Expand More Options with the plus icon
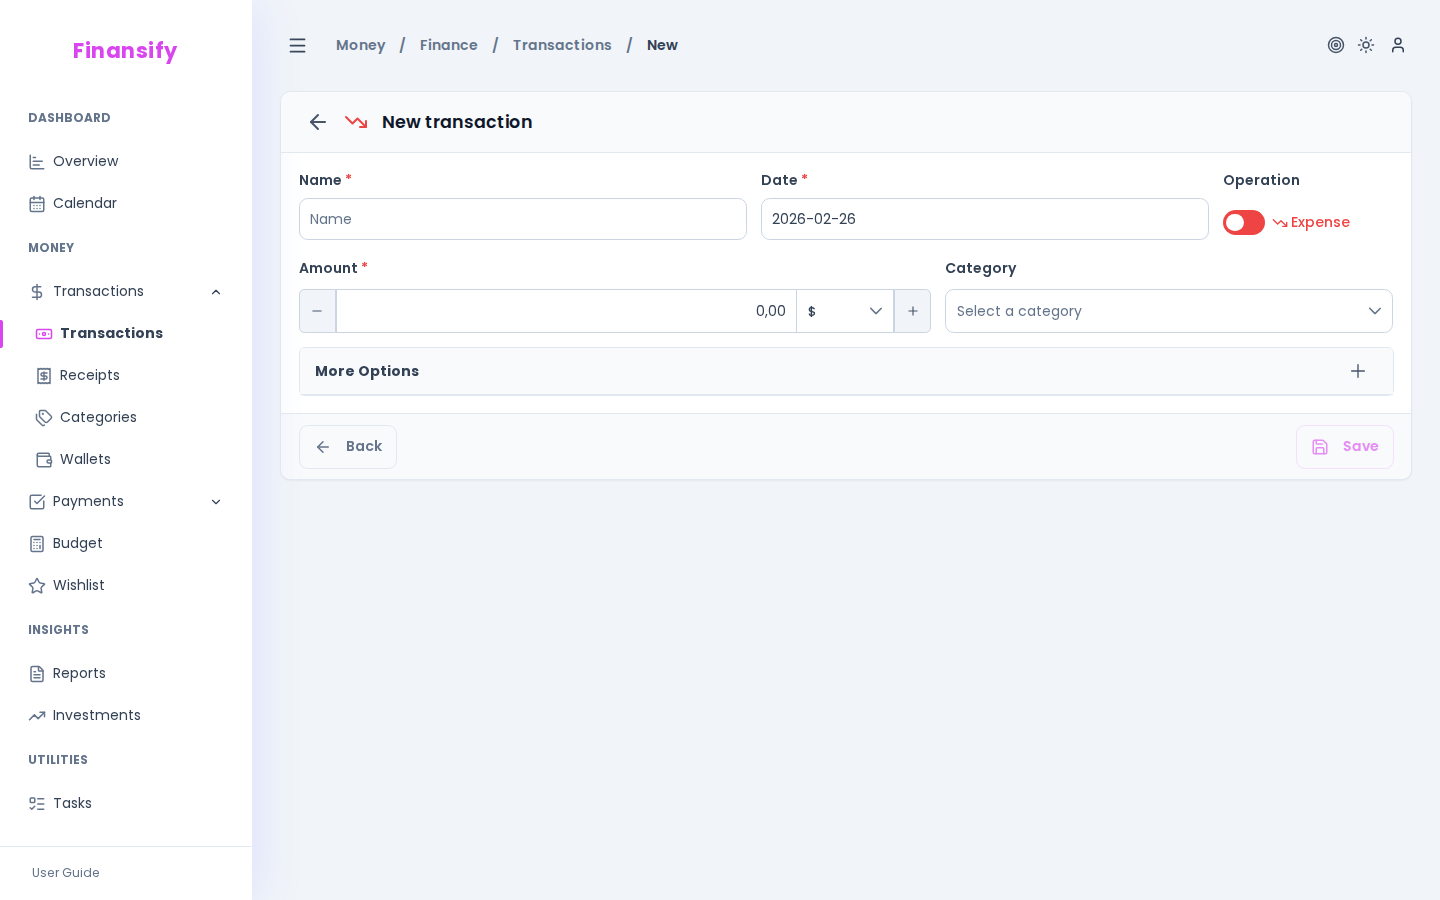This screenshot has height=900, width=1440. click(1358, 371)
